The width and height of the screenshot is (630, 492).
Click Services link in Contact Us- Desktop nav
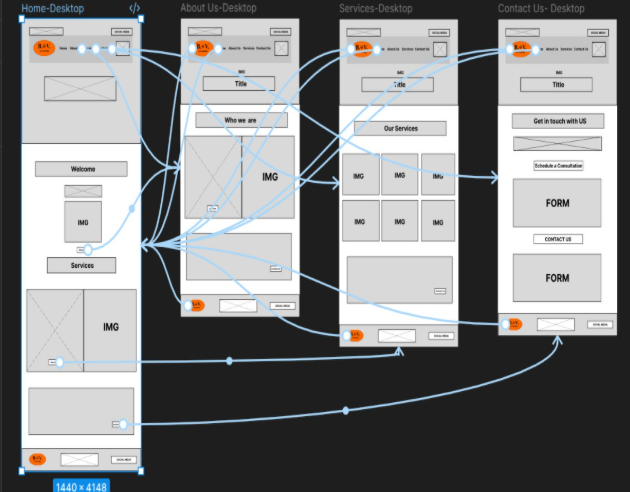566,49
